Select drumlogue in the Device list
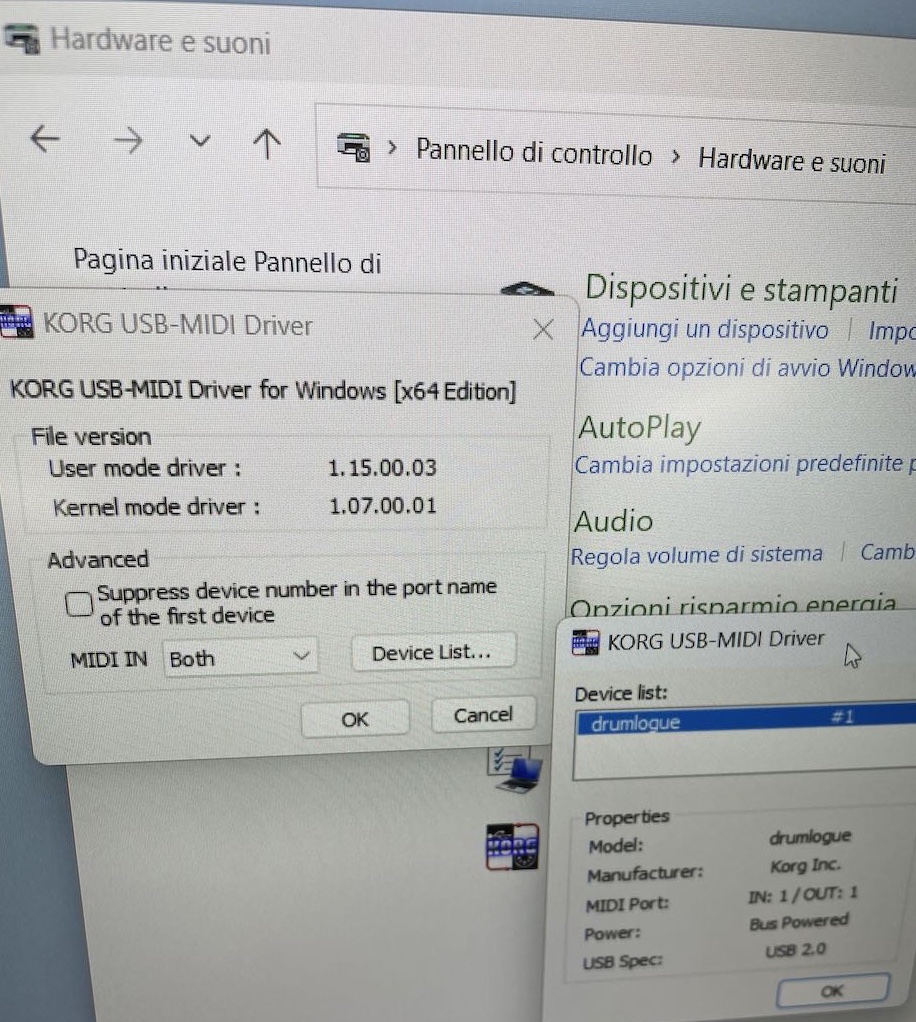Image resolution: width=916 pixels, height=1022 pixels. point(745,722)
